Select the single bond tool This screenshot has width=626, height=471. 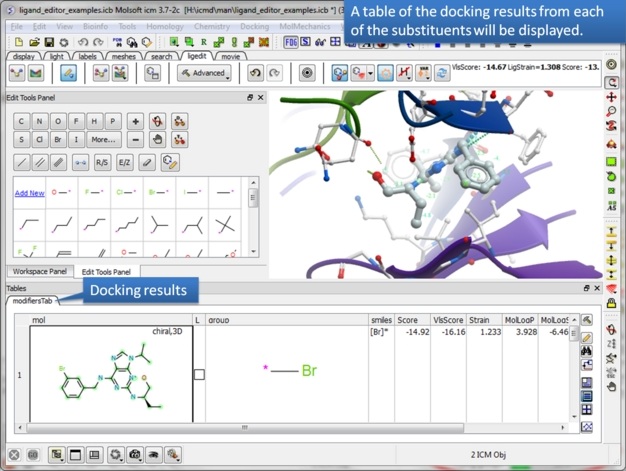coord(21,162)
